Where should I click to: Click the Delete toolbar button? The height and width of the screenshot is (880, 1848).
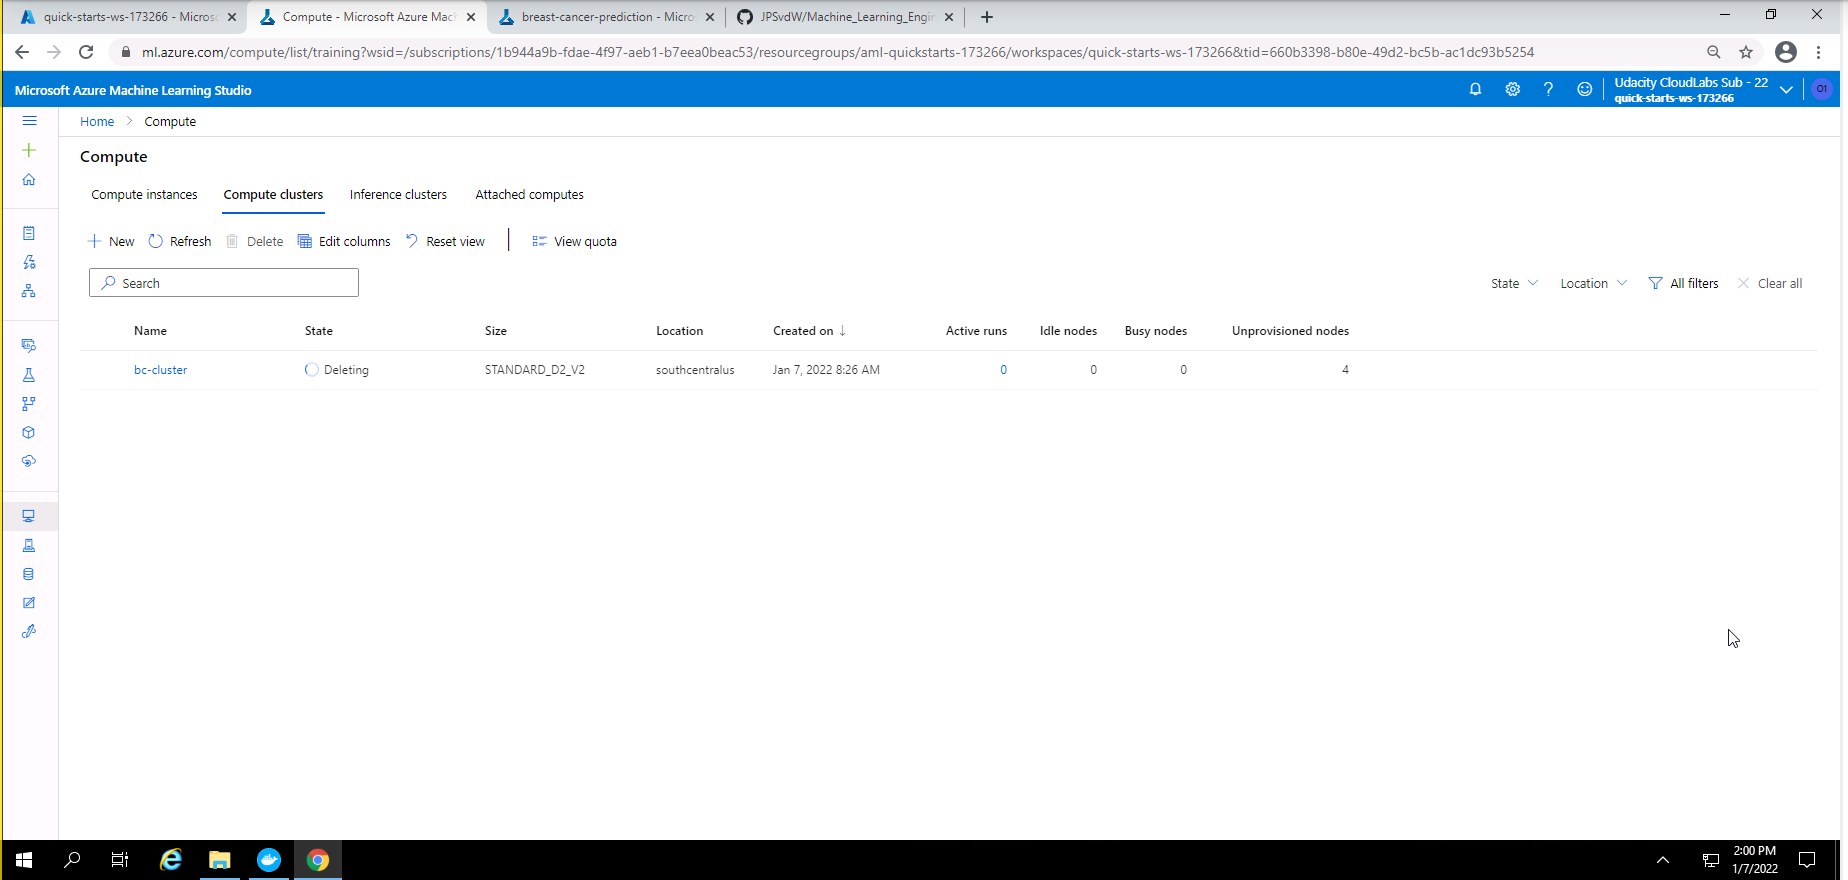(255, 241)
